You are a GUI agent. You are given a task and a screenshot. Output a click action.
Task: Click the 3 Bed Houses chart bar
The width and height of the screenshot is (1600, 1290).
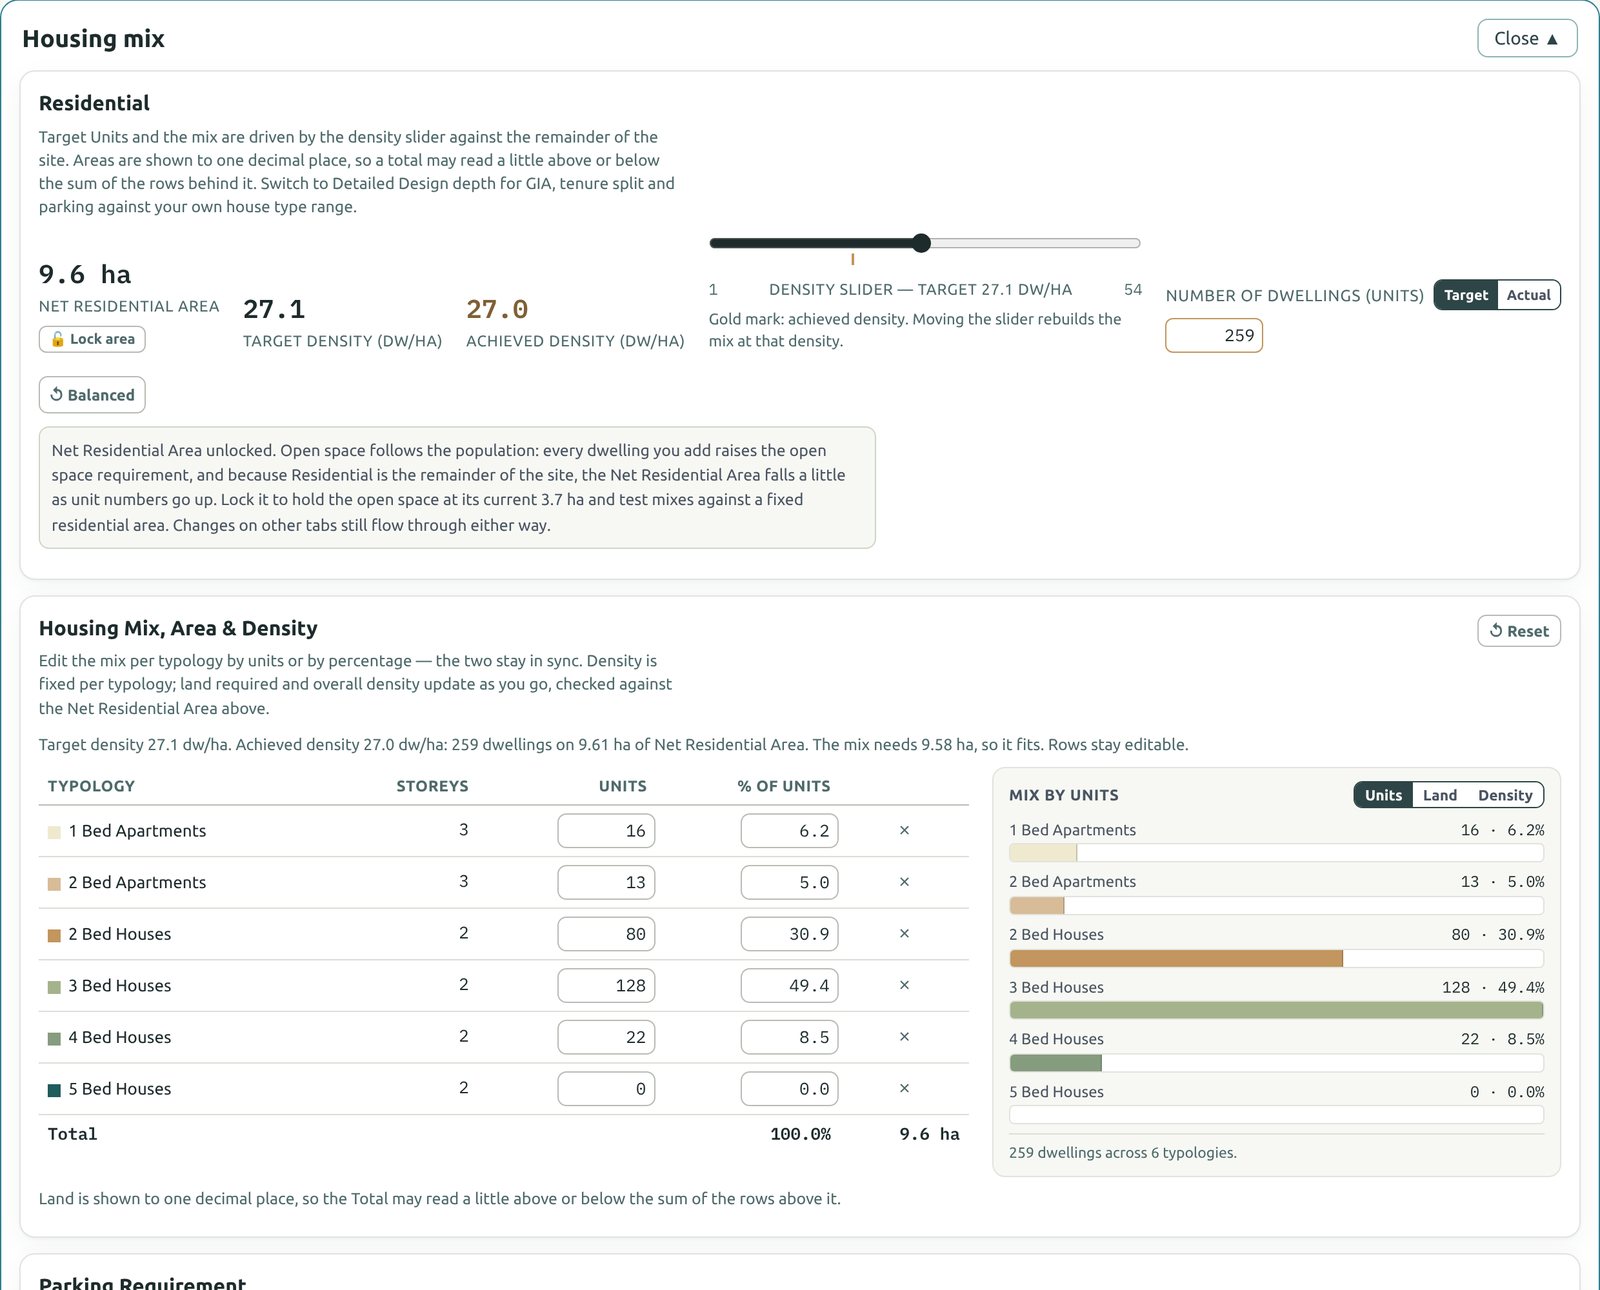[x=1276, y=1010]
